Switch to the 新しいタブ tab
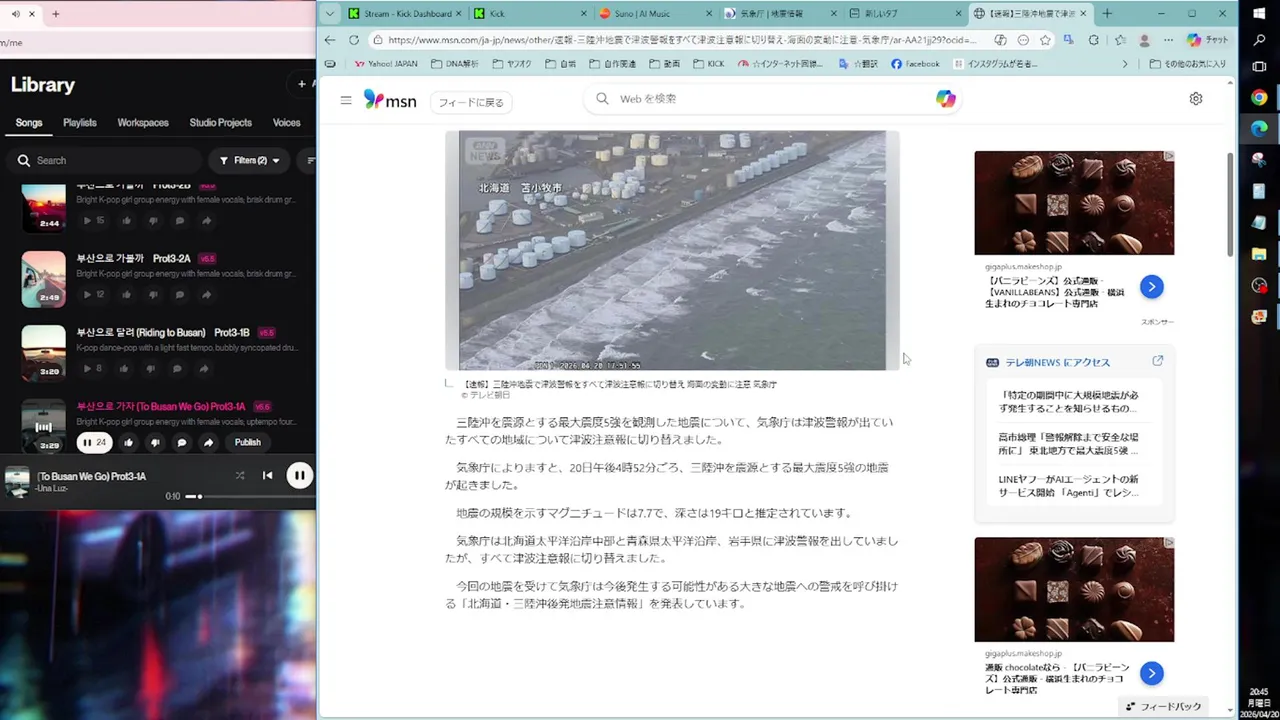The width and height of the screenshot is (1280, 720). coord(903,14)
